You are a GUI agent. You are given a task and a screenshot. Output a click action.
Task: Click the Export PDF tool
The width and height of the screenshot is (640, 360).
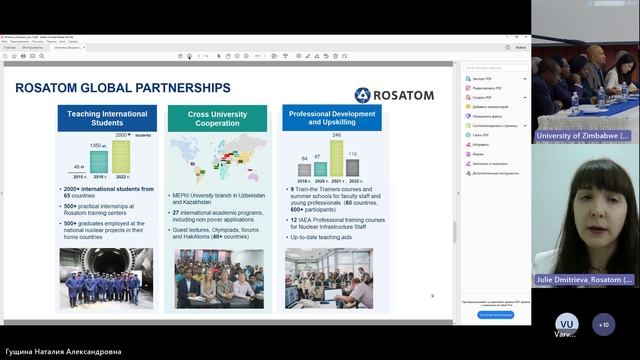[x=479, y=78]
